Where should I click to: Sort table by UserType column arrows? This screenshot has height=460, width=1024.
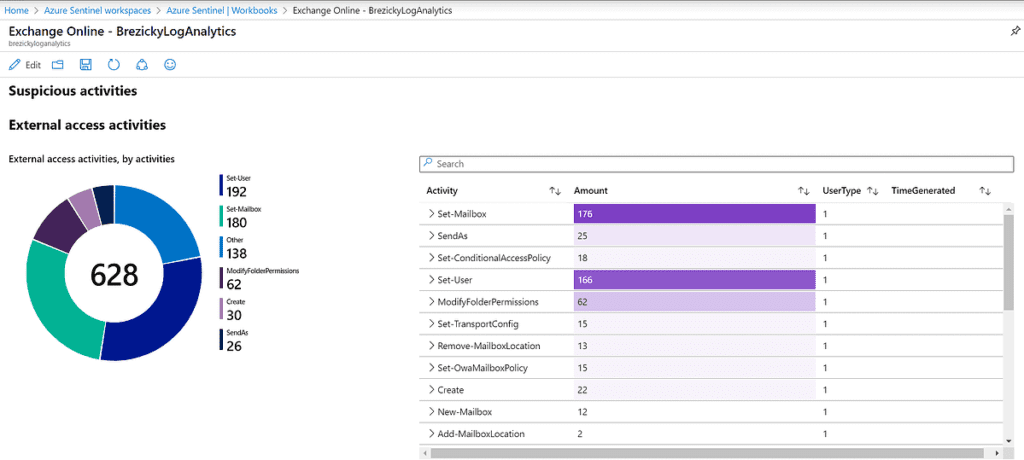coord(872,191)
